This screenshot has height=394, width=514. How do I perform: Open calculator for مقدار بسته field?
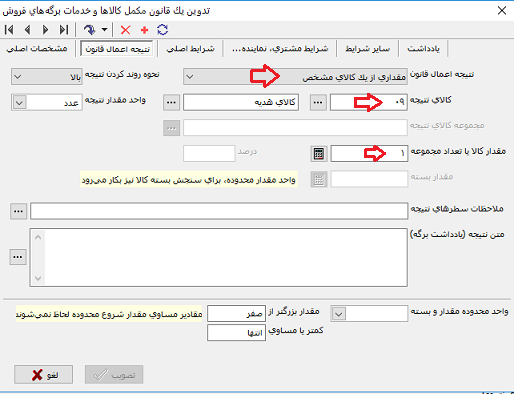[x=319, y=179]
